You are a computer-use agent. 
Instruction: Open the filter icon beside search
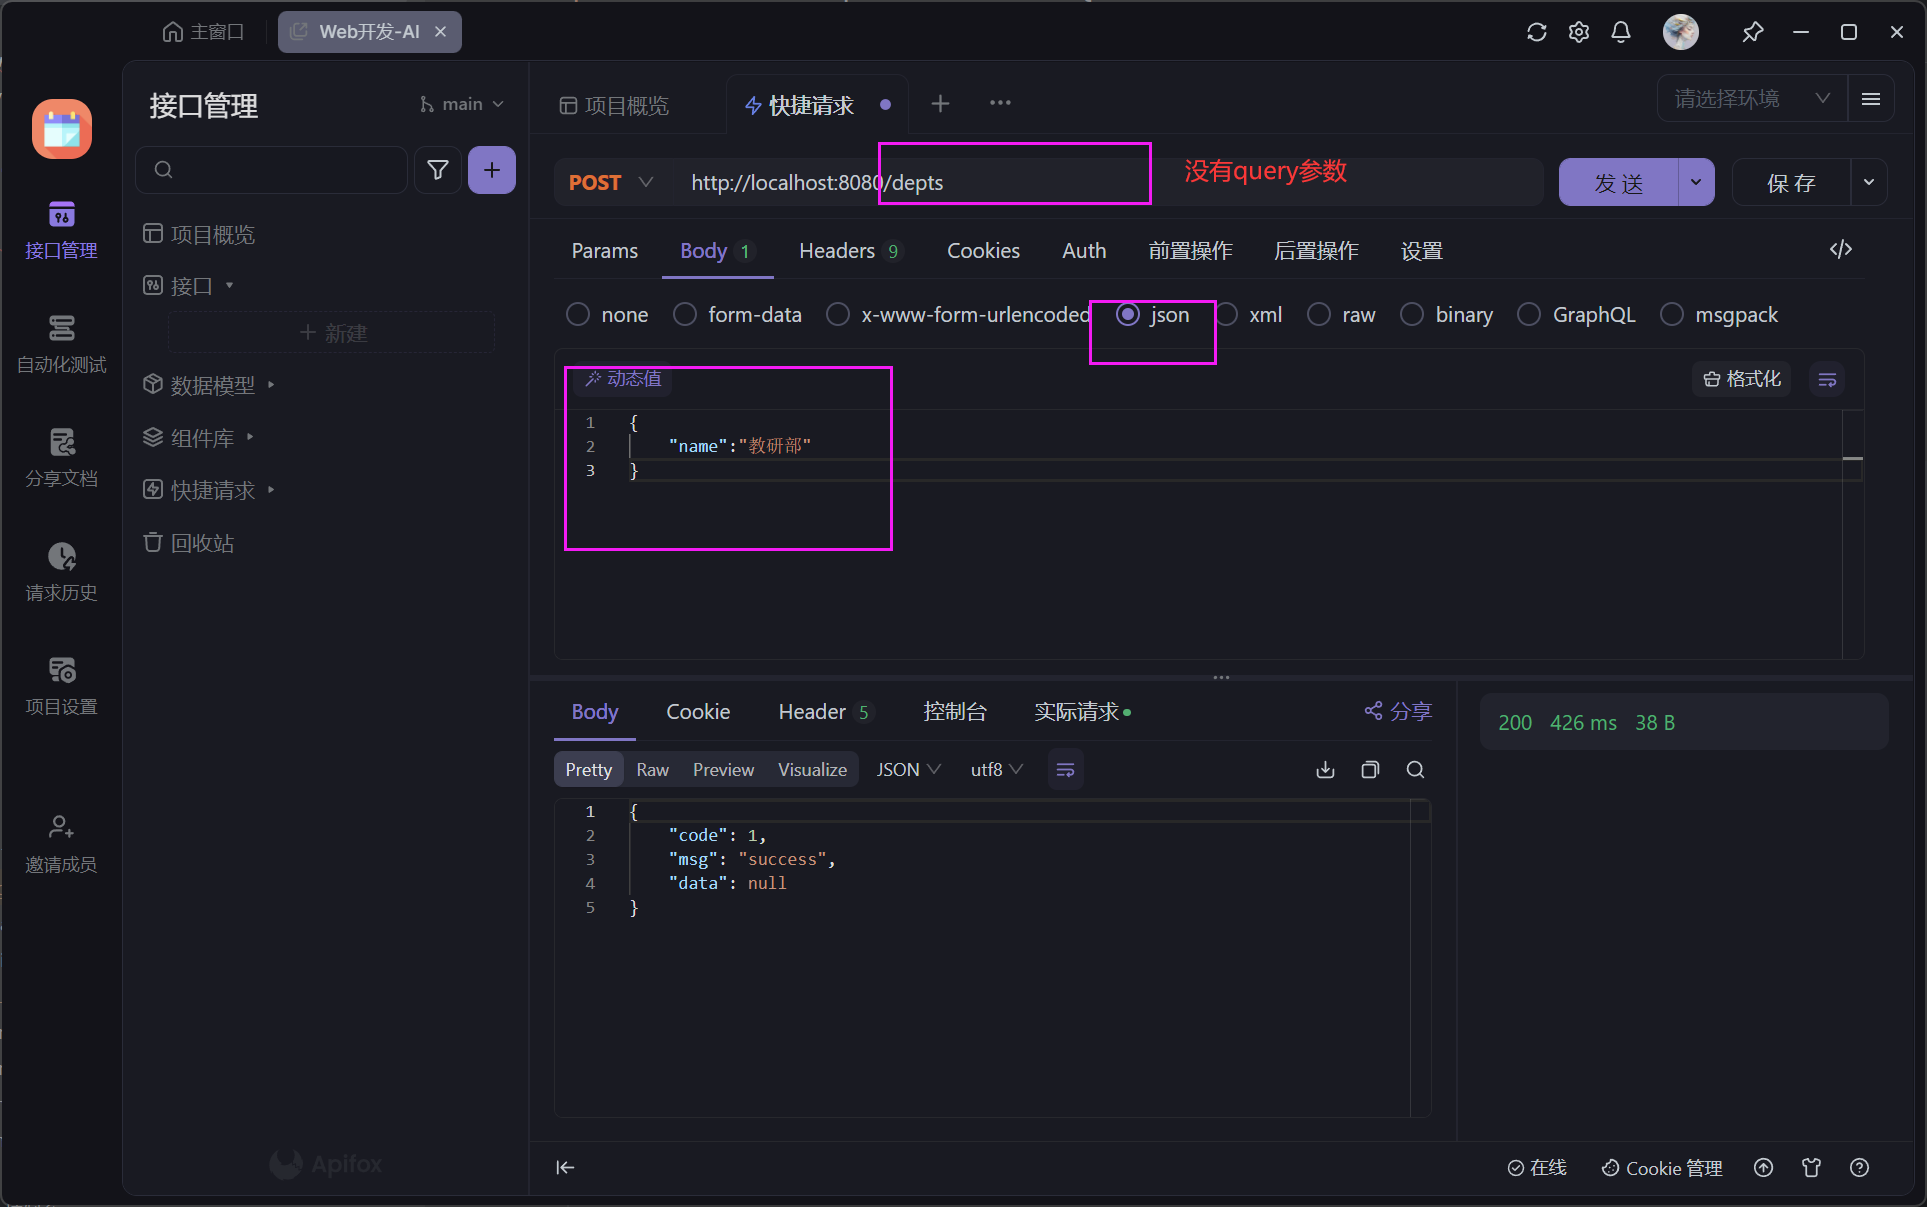(x=437, y=170)
